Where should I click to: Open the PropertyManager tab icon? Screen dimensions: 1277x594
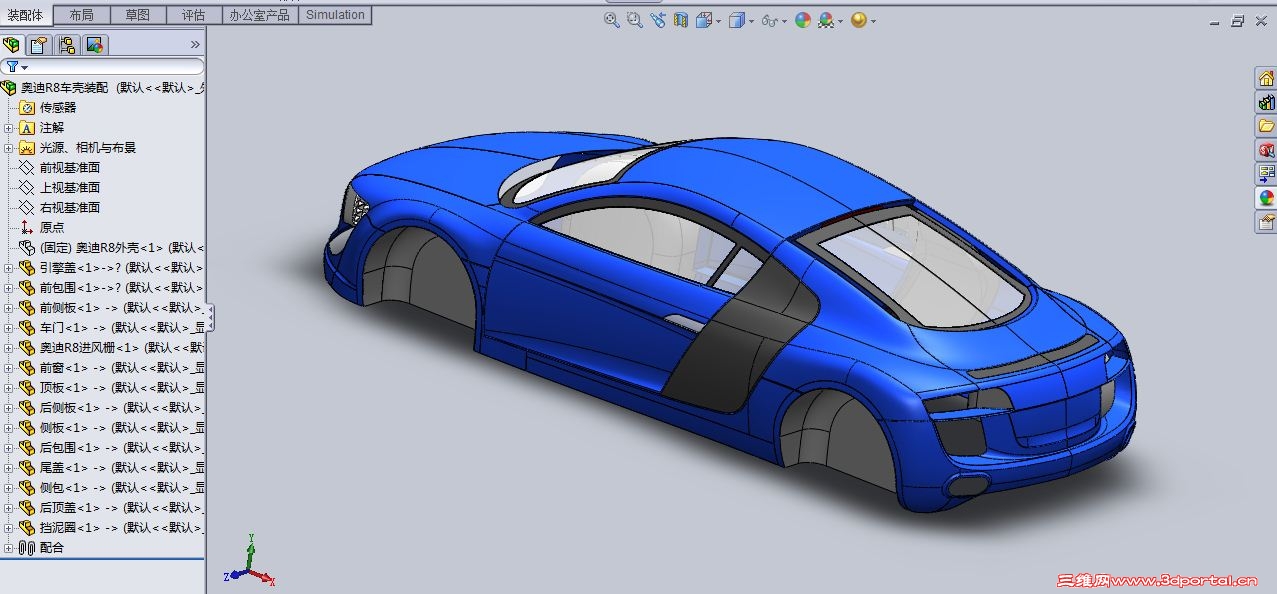click(39, 45)
